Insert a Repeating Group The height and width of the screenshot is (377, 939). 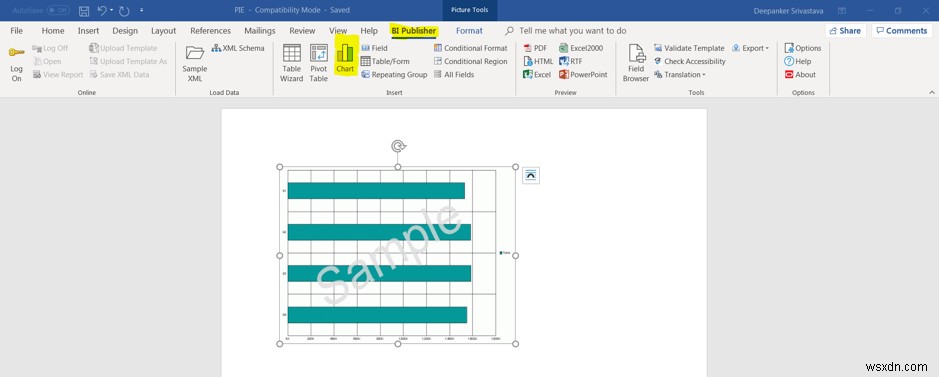coord(394,74)
